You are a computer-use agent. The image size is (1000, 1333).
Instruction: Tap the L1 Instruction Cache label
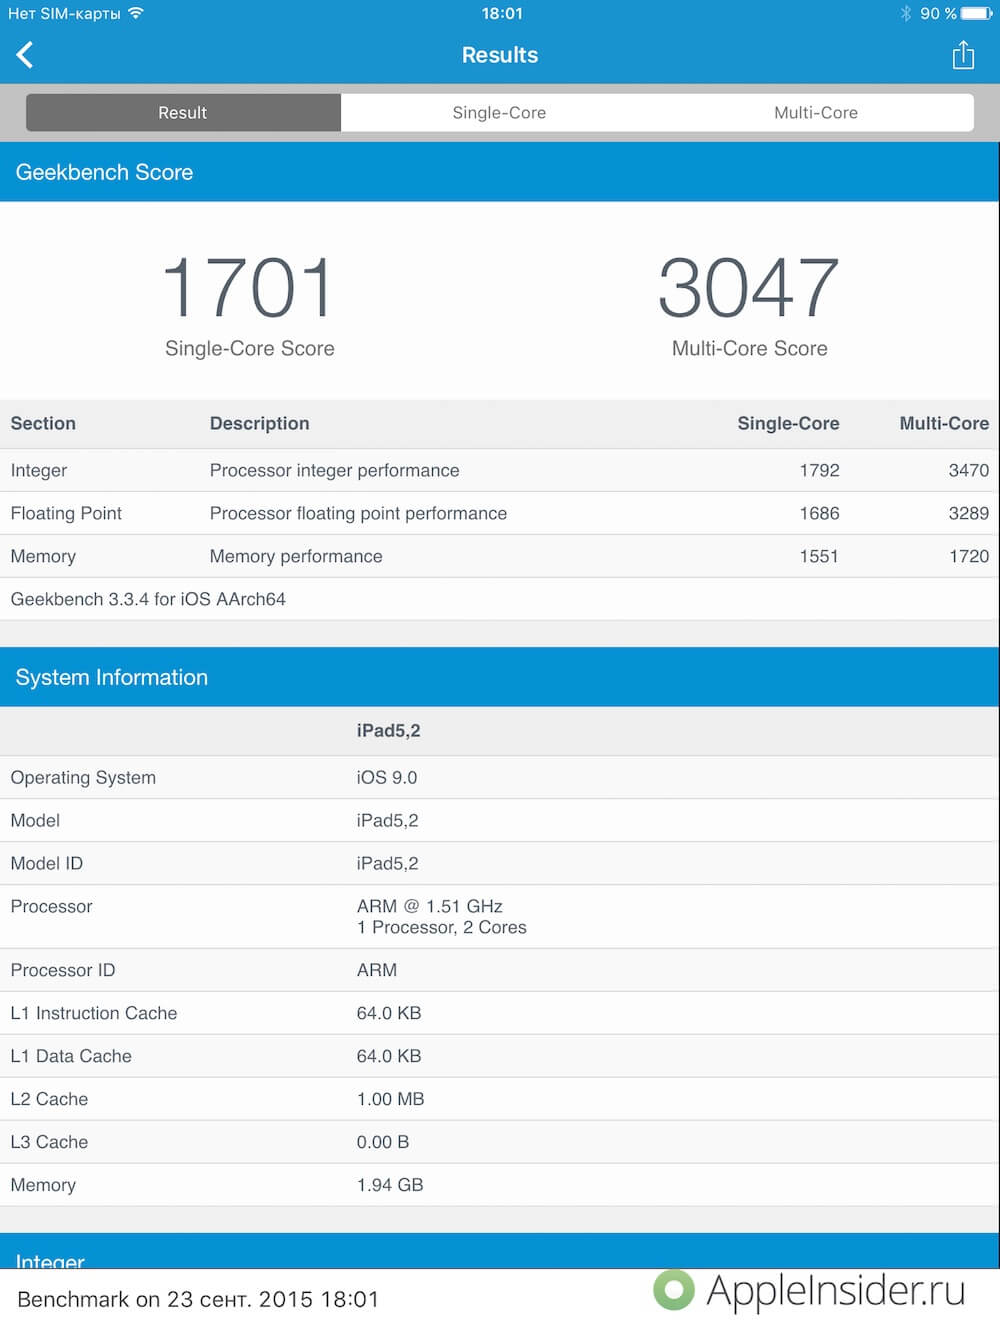pos(94,1013)
